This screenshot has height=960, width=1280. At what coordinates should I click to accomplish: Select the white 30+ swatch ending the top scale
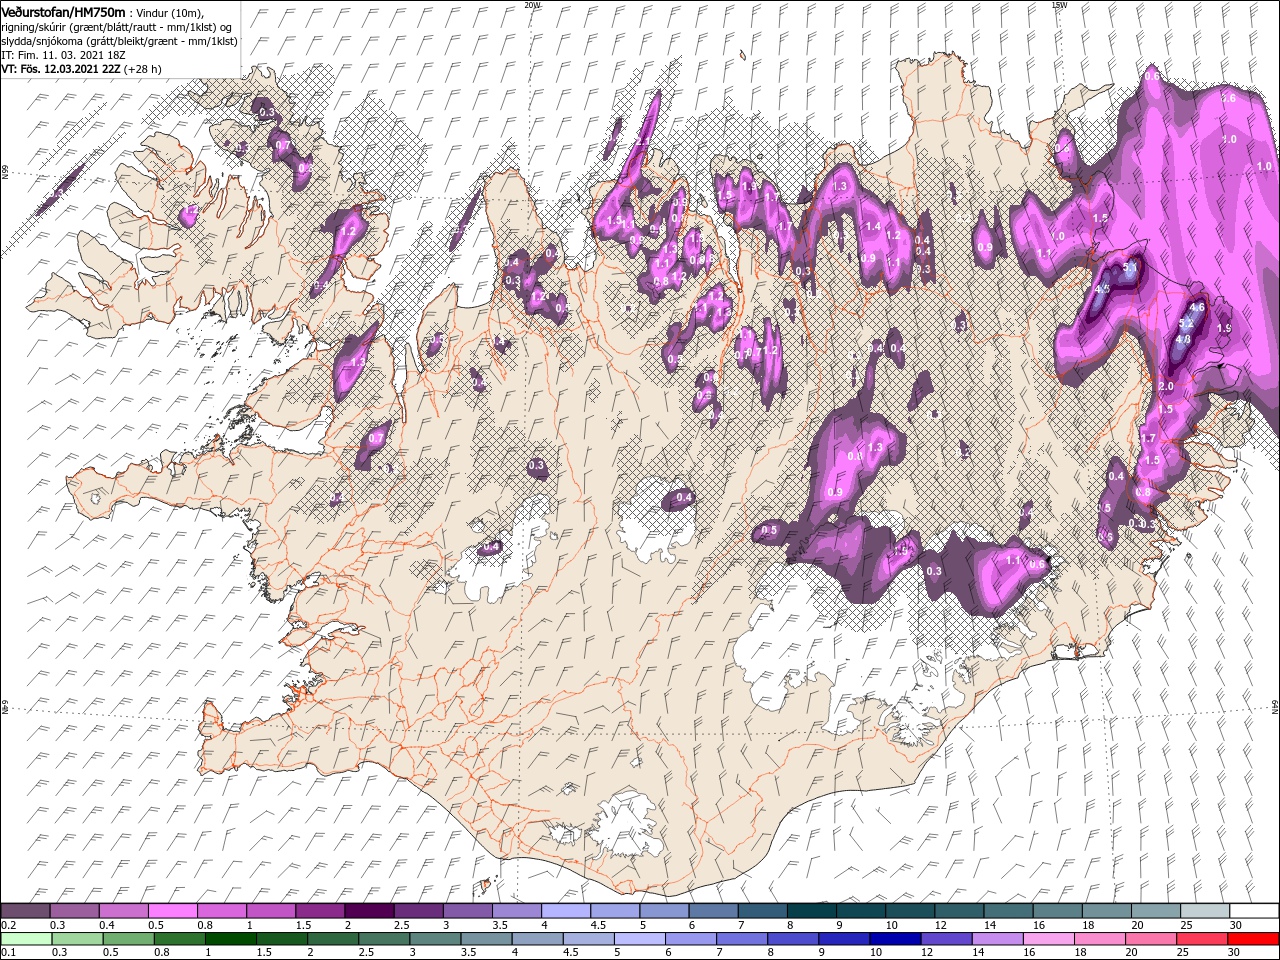[x=1253, y=911]
